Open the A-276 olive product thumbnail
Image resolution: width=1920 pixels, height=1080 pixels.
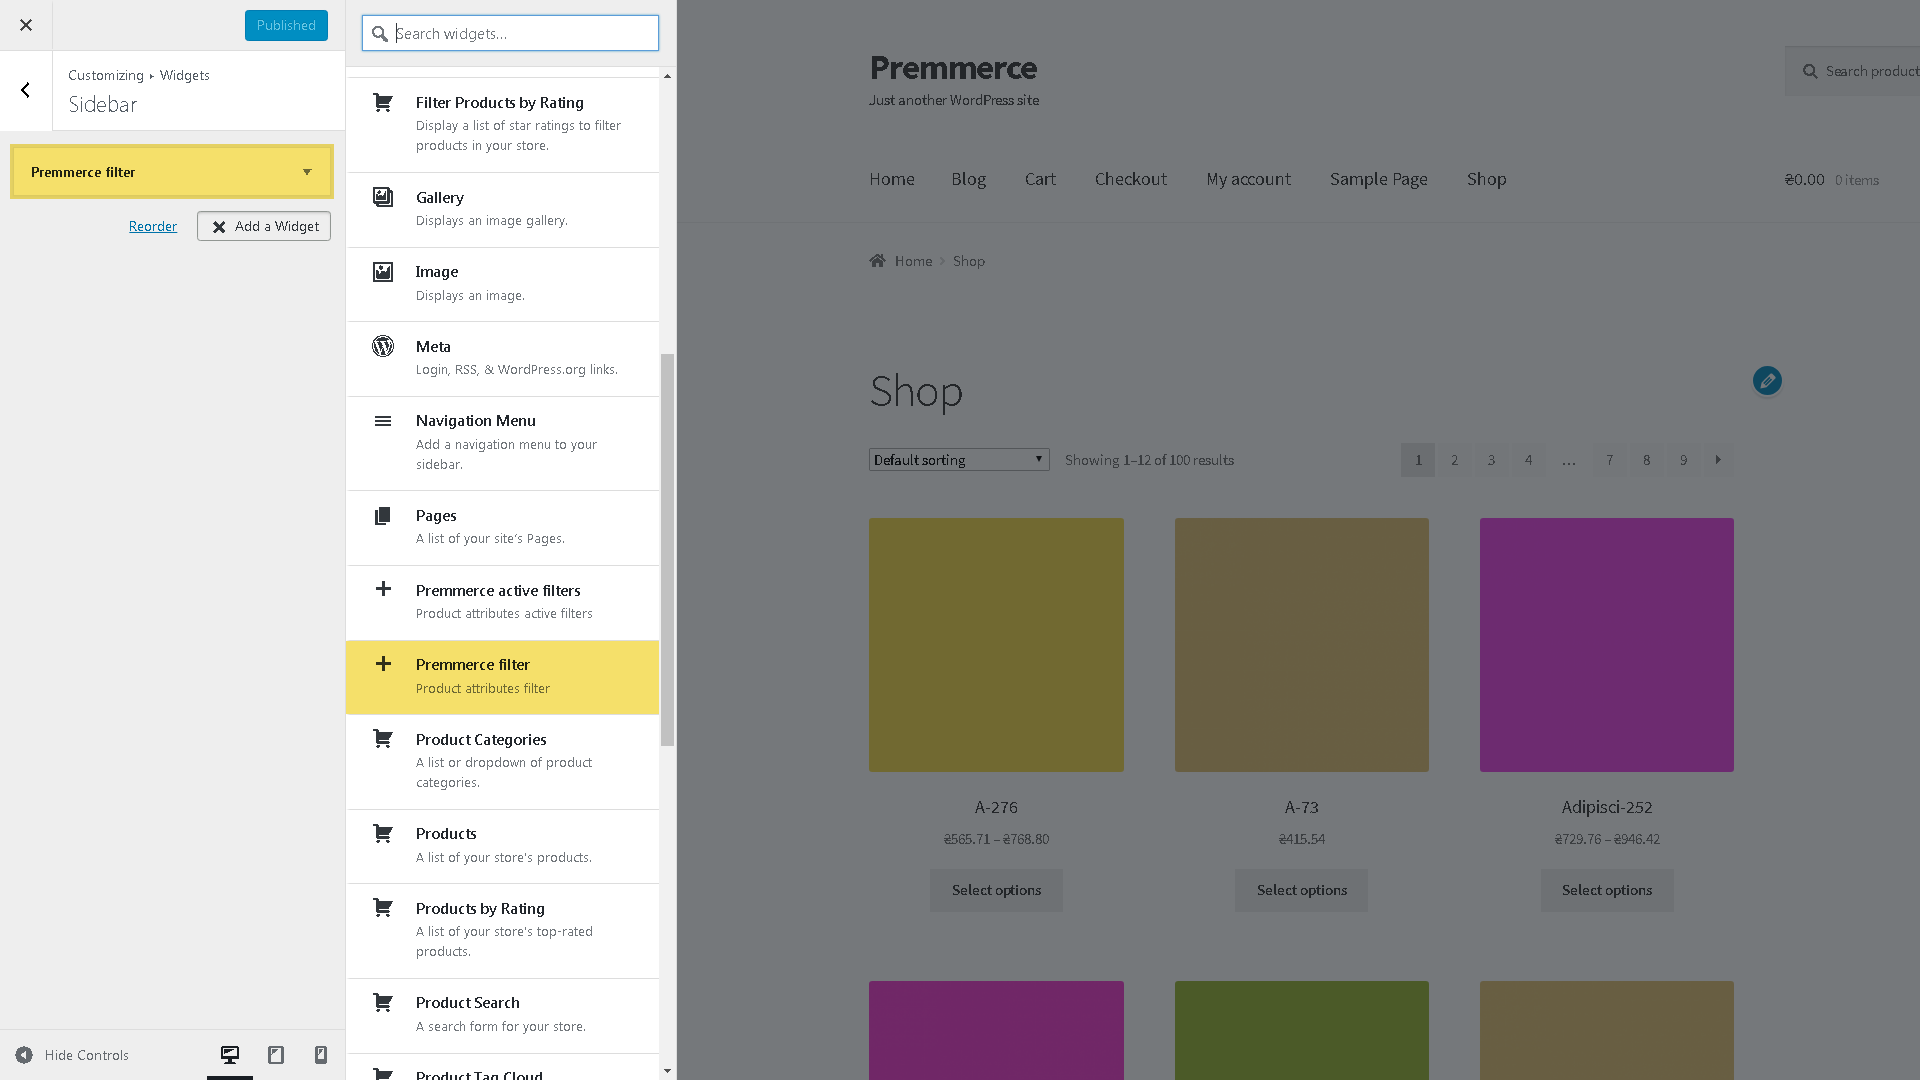coord(996,645)
